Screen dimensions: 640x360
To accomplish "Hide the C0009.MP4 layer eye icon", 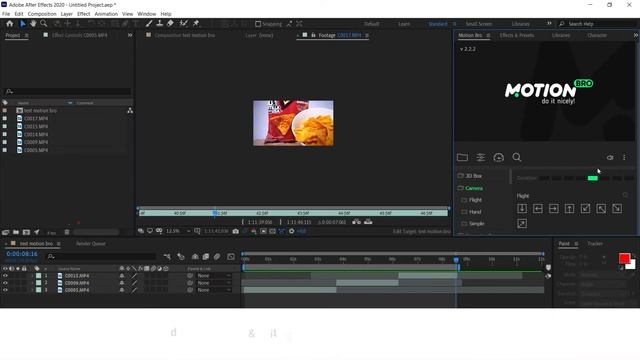I will click(x=5, y=283).
